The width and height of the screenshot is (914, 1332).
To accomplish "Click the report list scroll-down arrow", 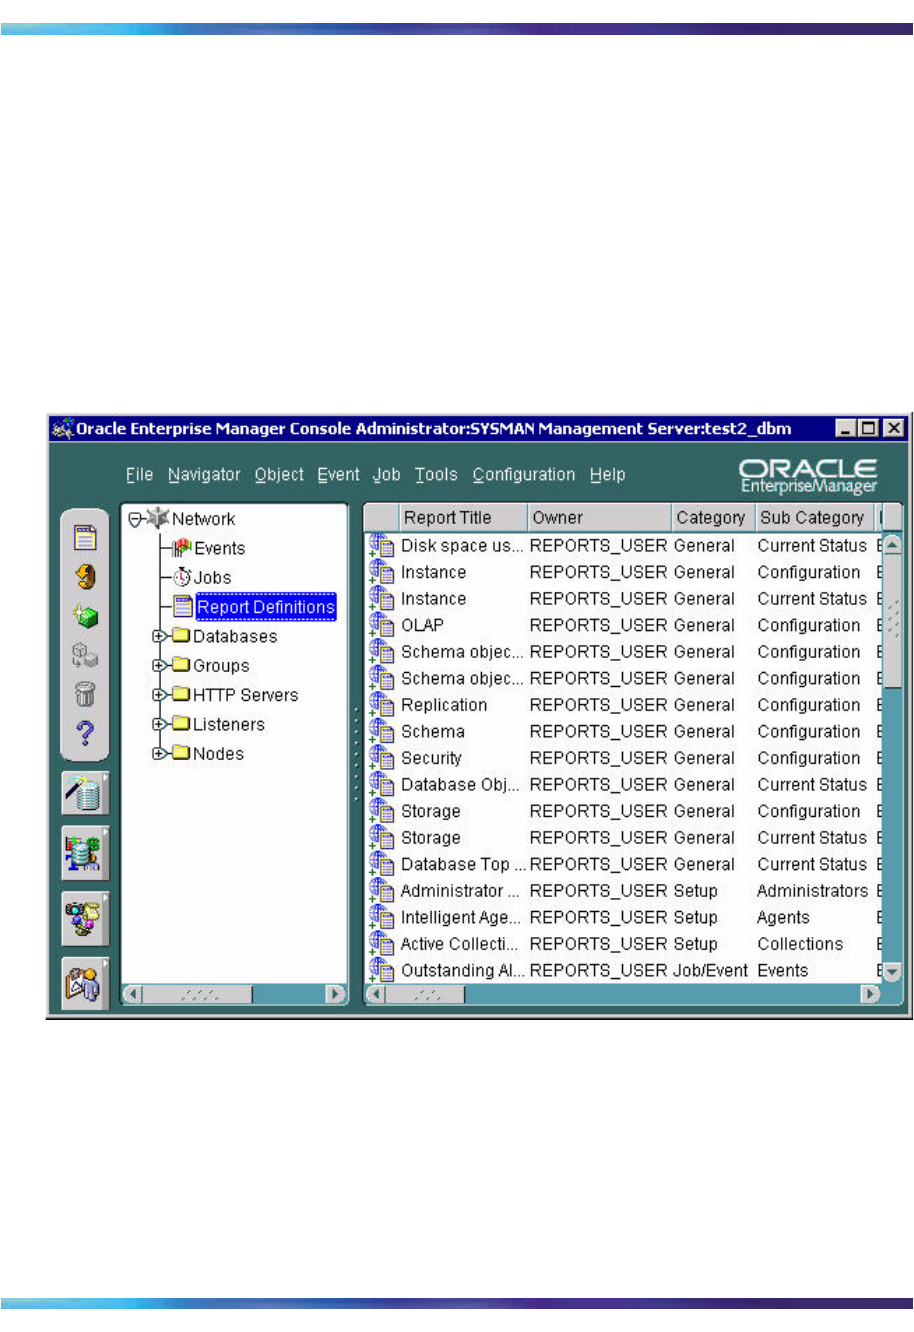I will 892,971.
